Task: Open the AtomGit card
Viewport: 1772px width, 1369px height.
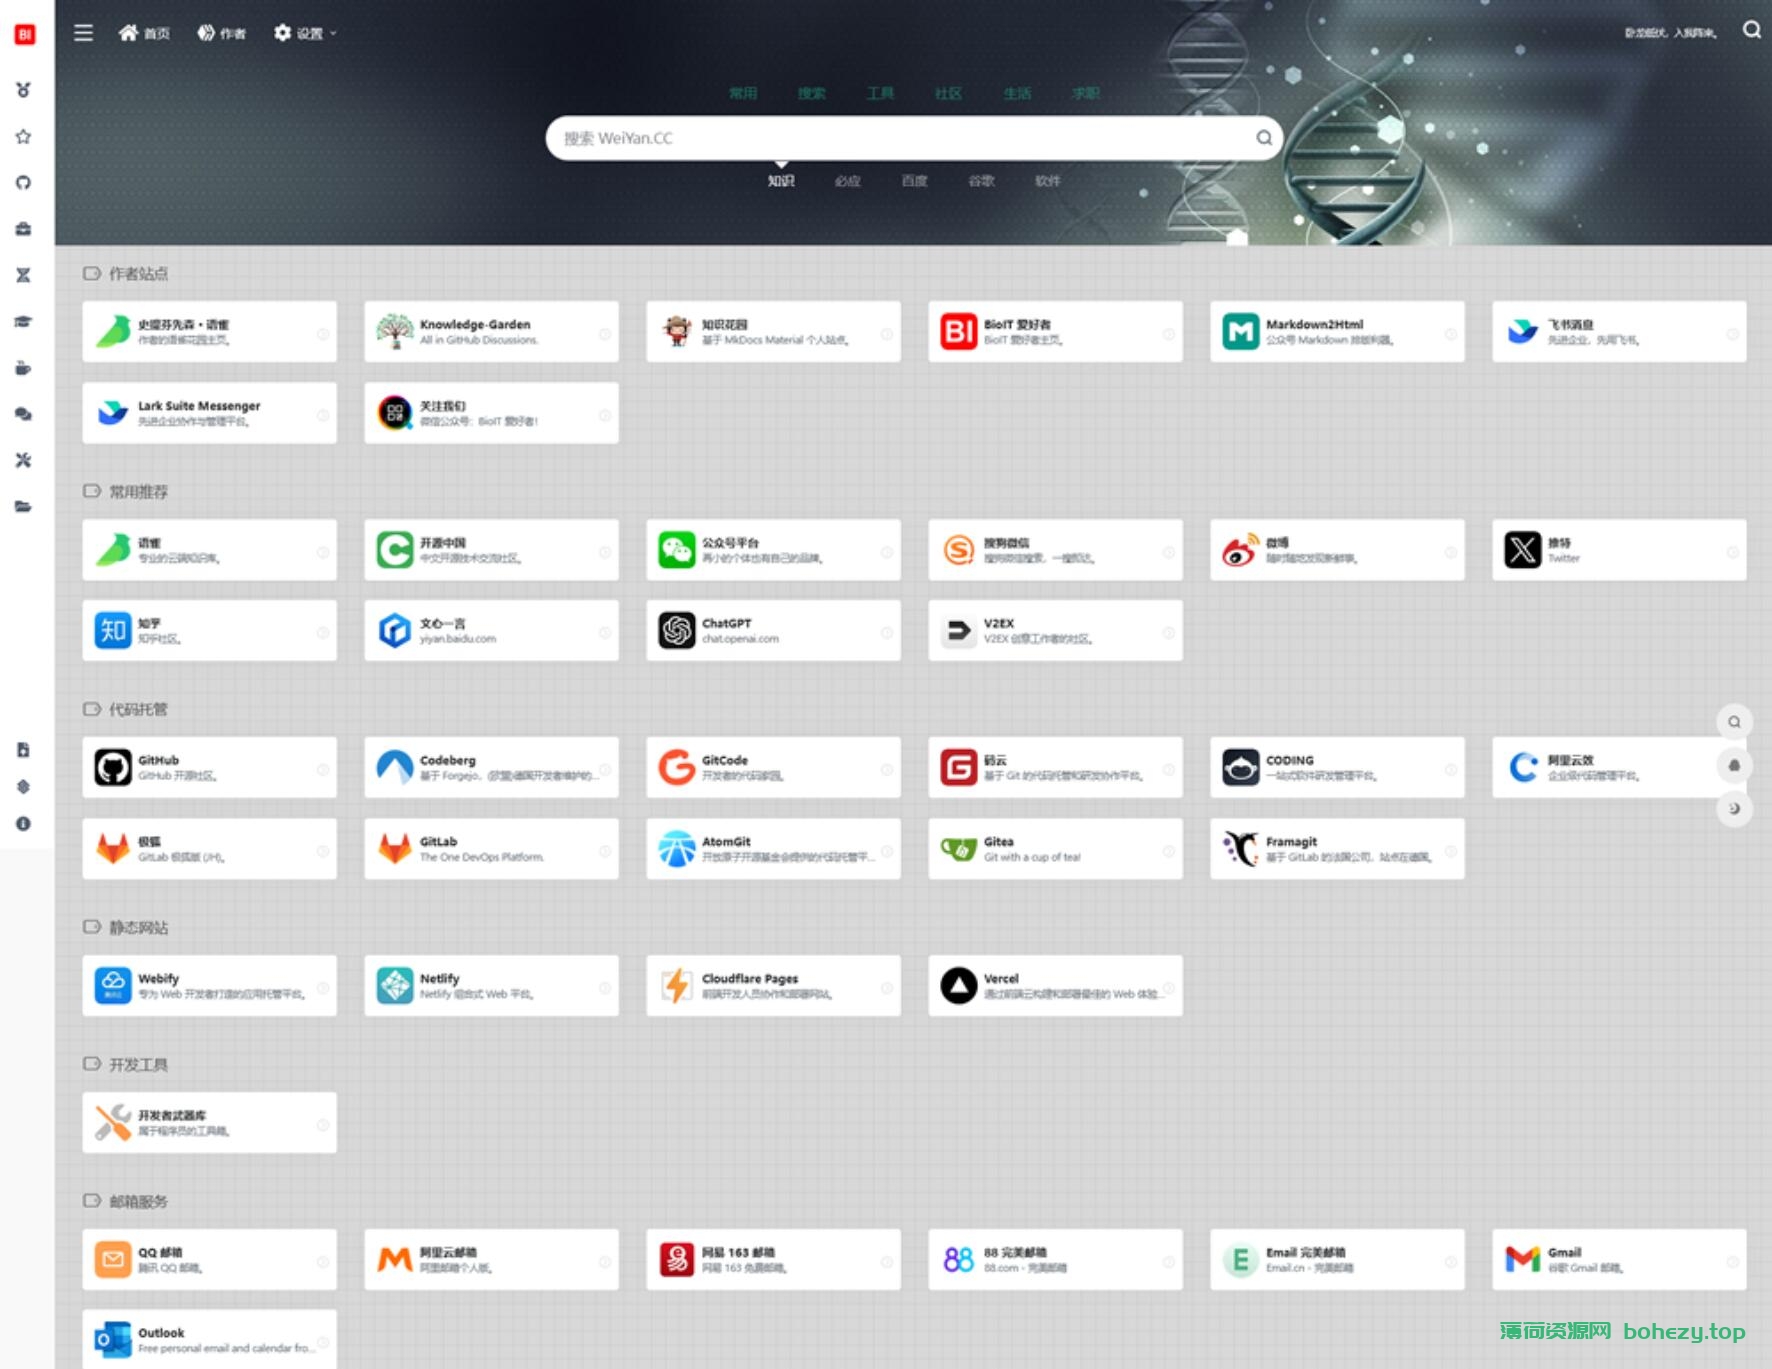Action: coord(773,849)
